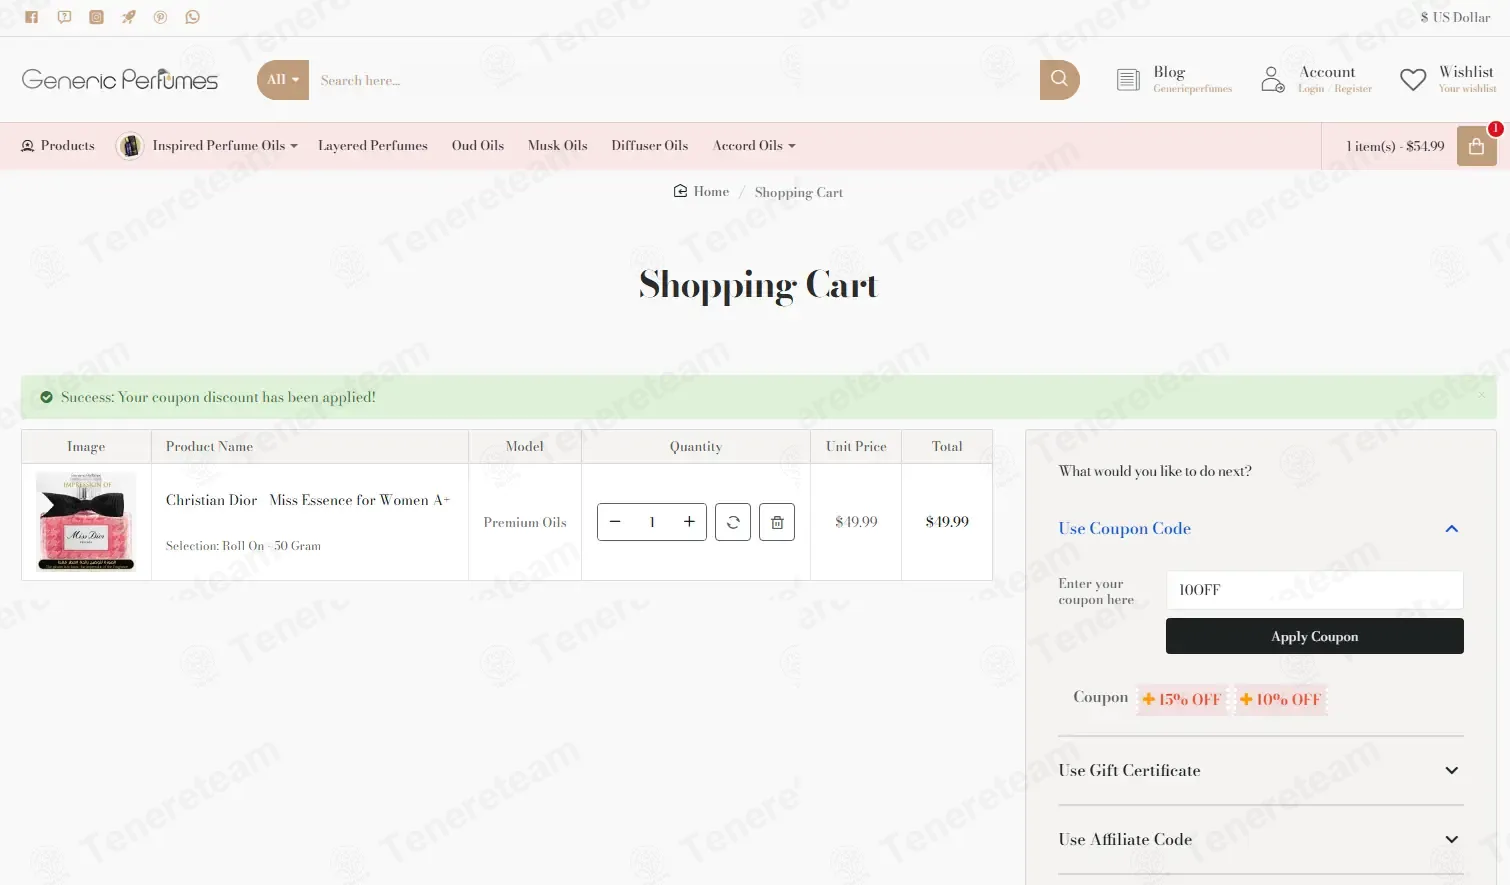Screen dimensions: 1510x885
Task: Go to the Generic Perfumes logo homepage
Action: [120, 80]
